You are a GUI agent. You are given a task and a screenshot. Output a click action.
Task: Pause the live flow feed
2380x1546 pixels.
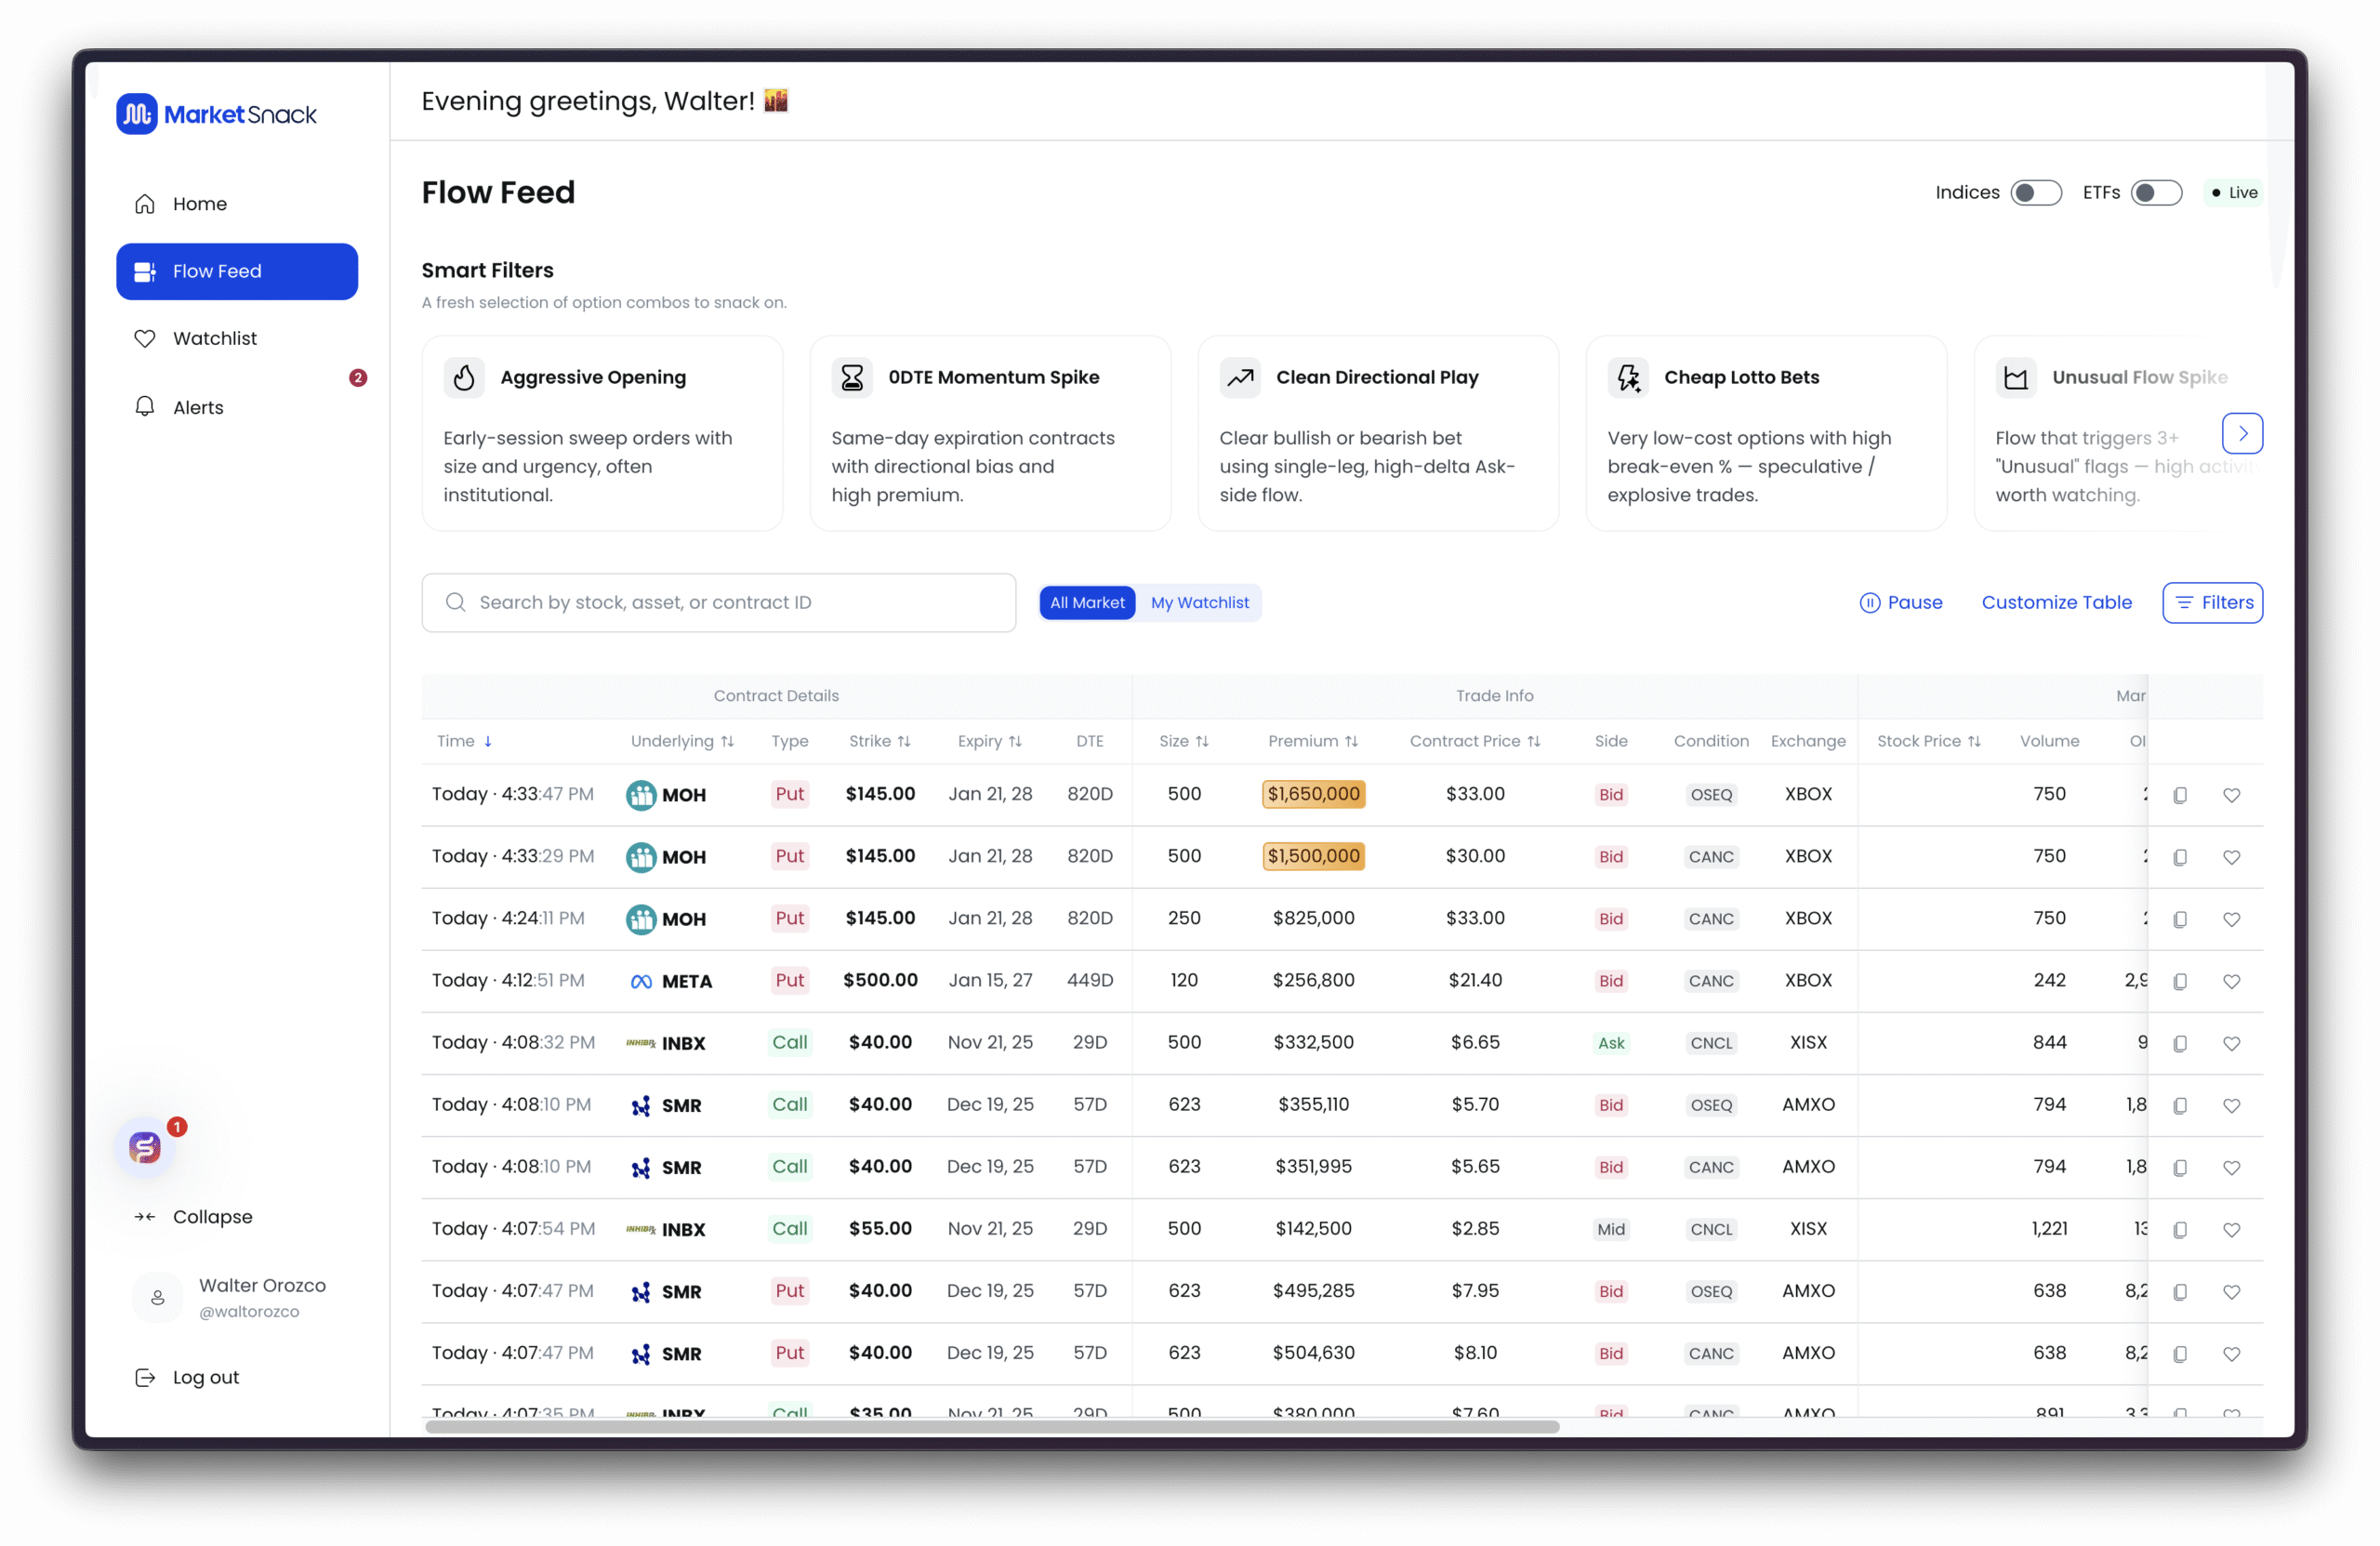coord(1900,603)
